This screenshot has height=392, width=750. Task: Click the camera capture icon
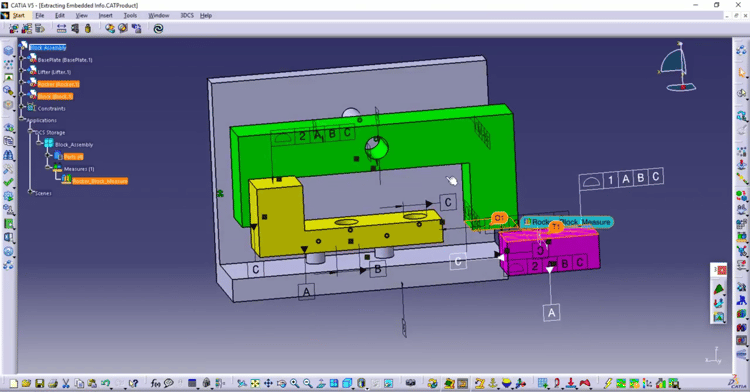click(410, 383)
